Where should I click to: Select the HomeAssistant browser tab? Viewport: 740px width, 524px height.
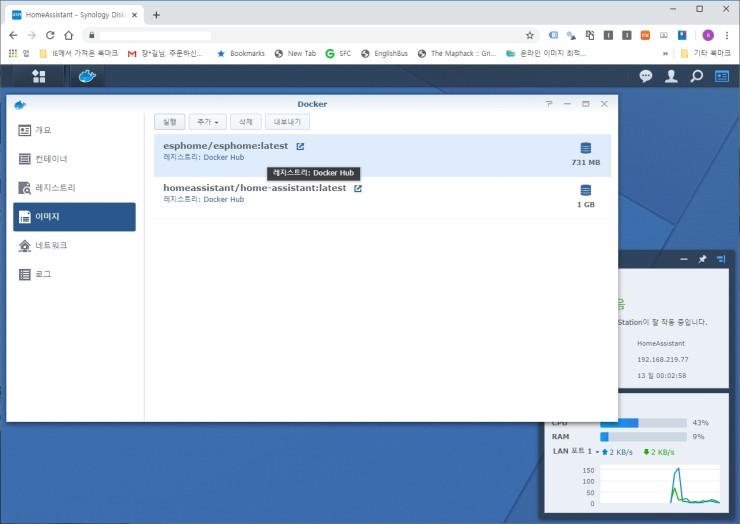click(75, 15)
